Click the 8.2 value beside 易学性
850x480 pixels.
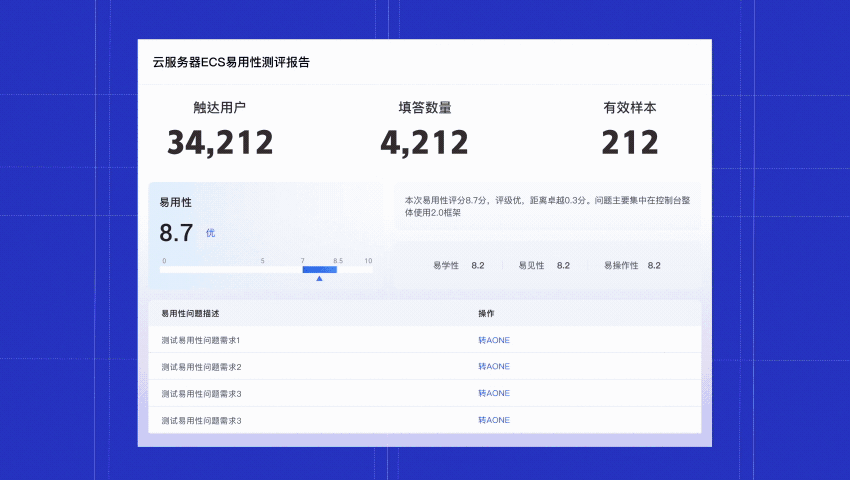coord(478,265)
